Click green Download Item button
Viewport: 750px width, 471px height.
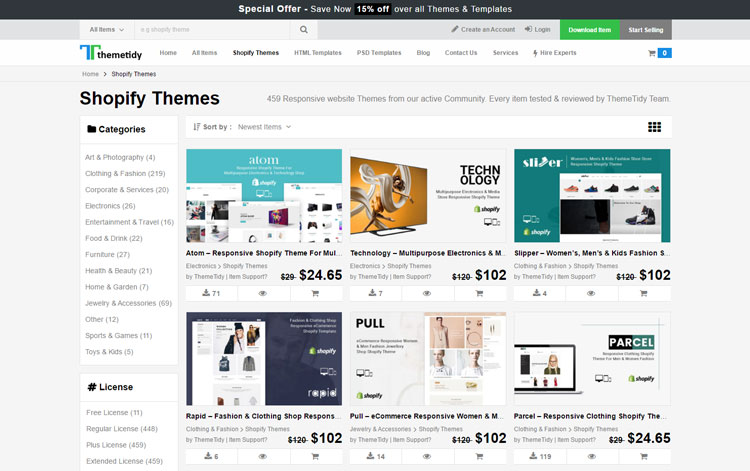click(589, 30)
